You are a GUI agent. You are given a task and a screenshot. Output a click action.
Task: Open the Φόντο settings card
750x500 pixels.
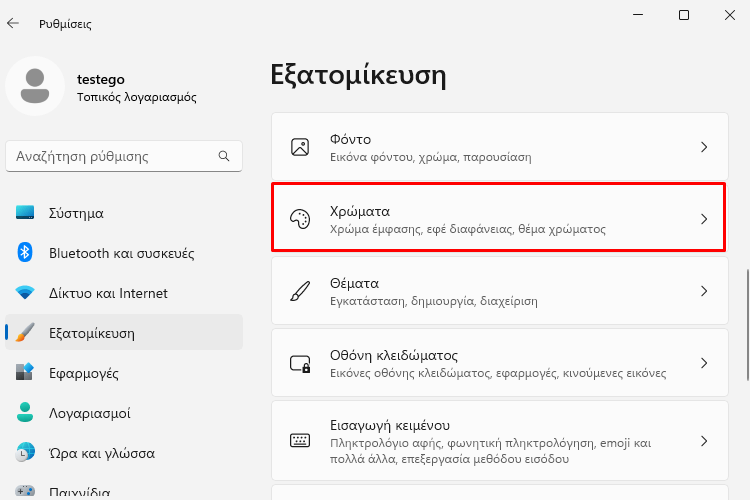point(500,146)
